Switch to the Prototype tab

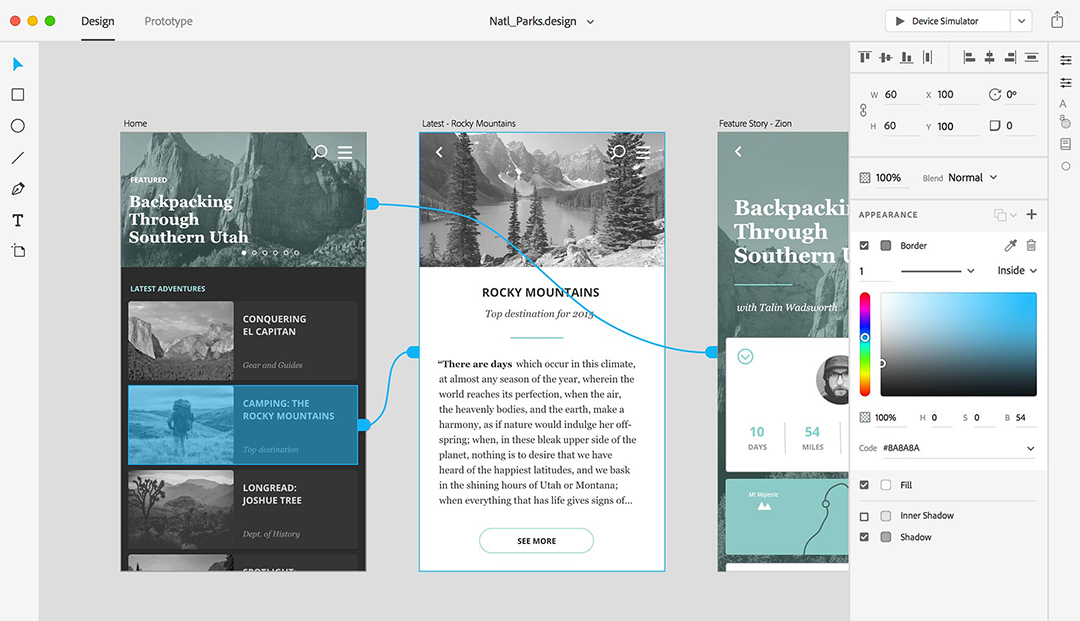pos(169,21)
